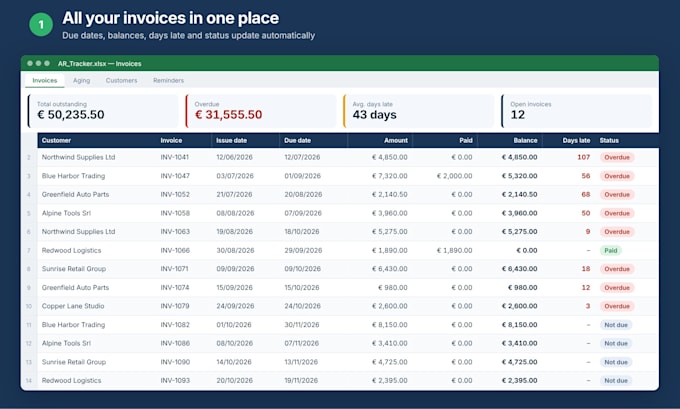Click invoice number INV-1086
The image size is (680, 409).
(x=175, y=343)
